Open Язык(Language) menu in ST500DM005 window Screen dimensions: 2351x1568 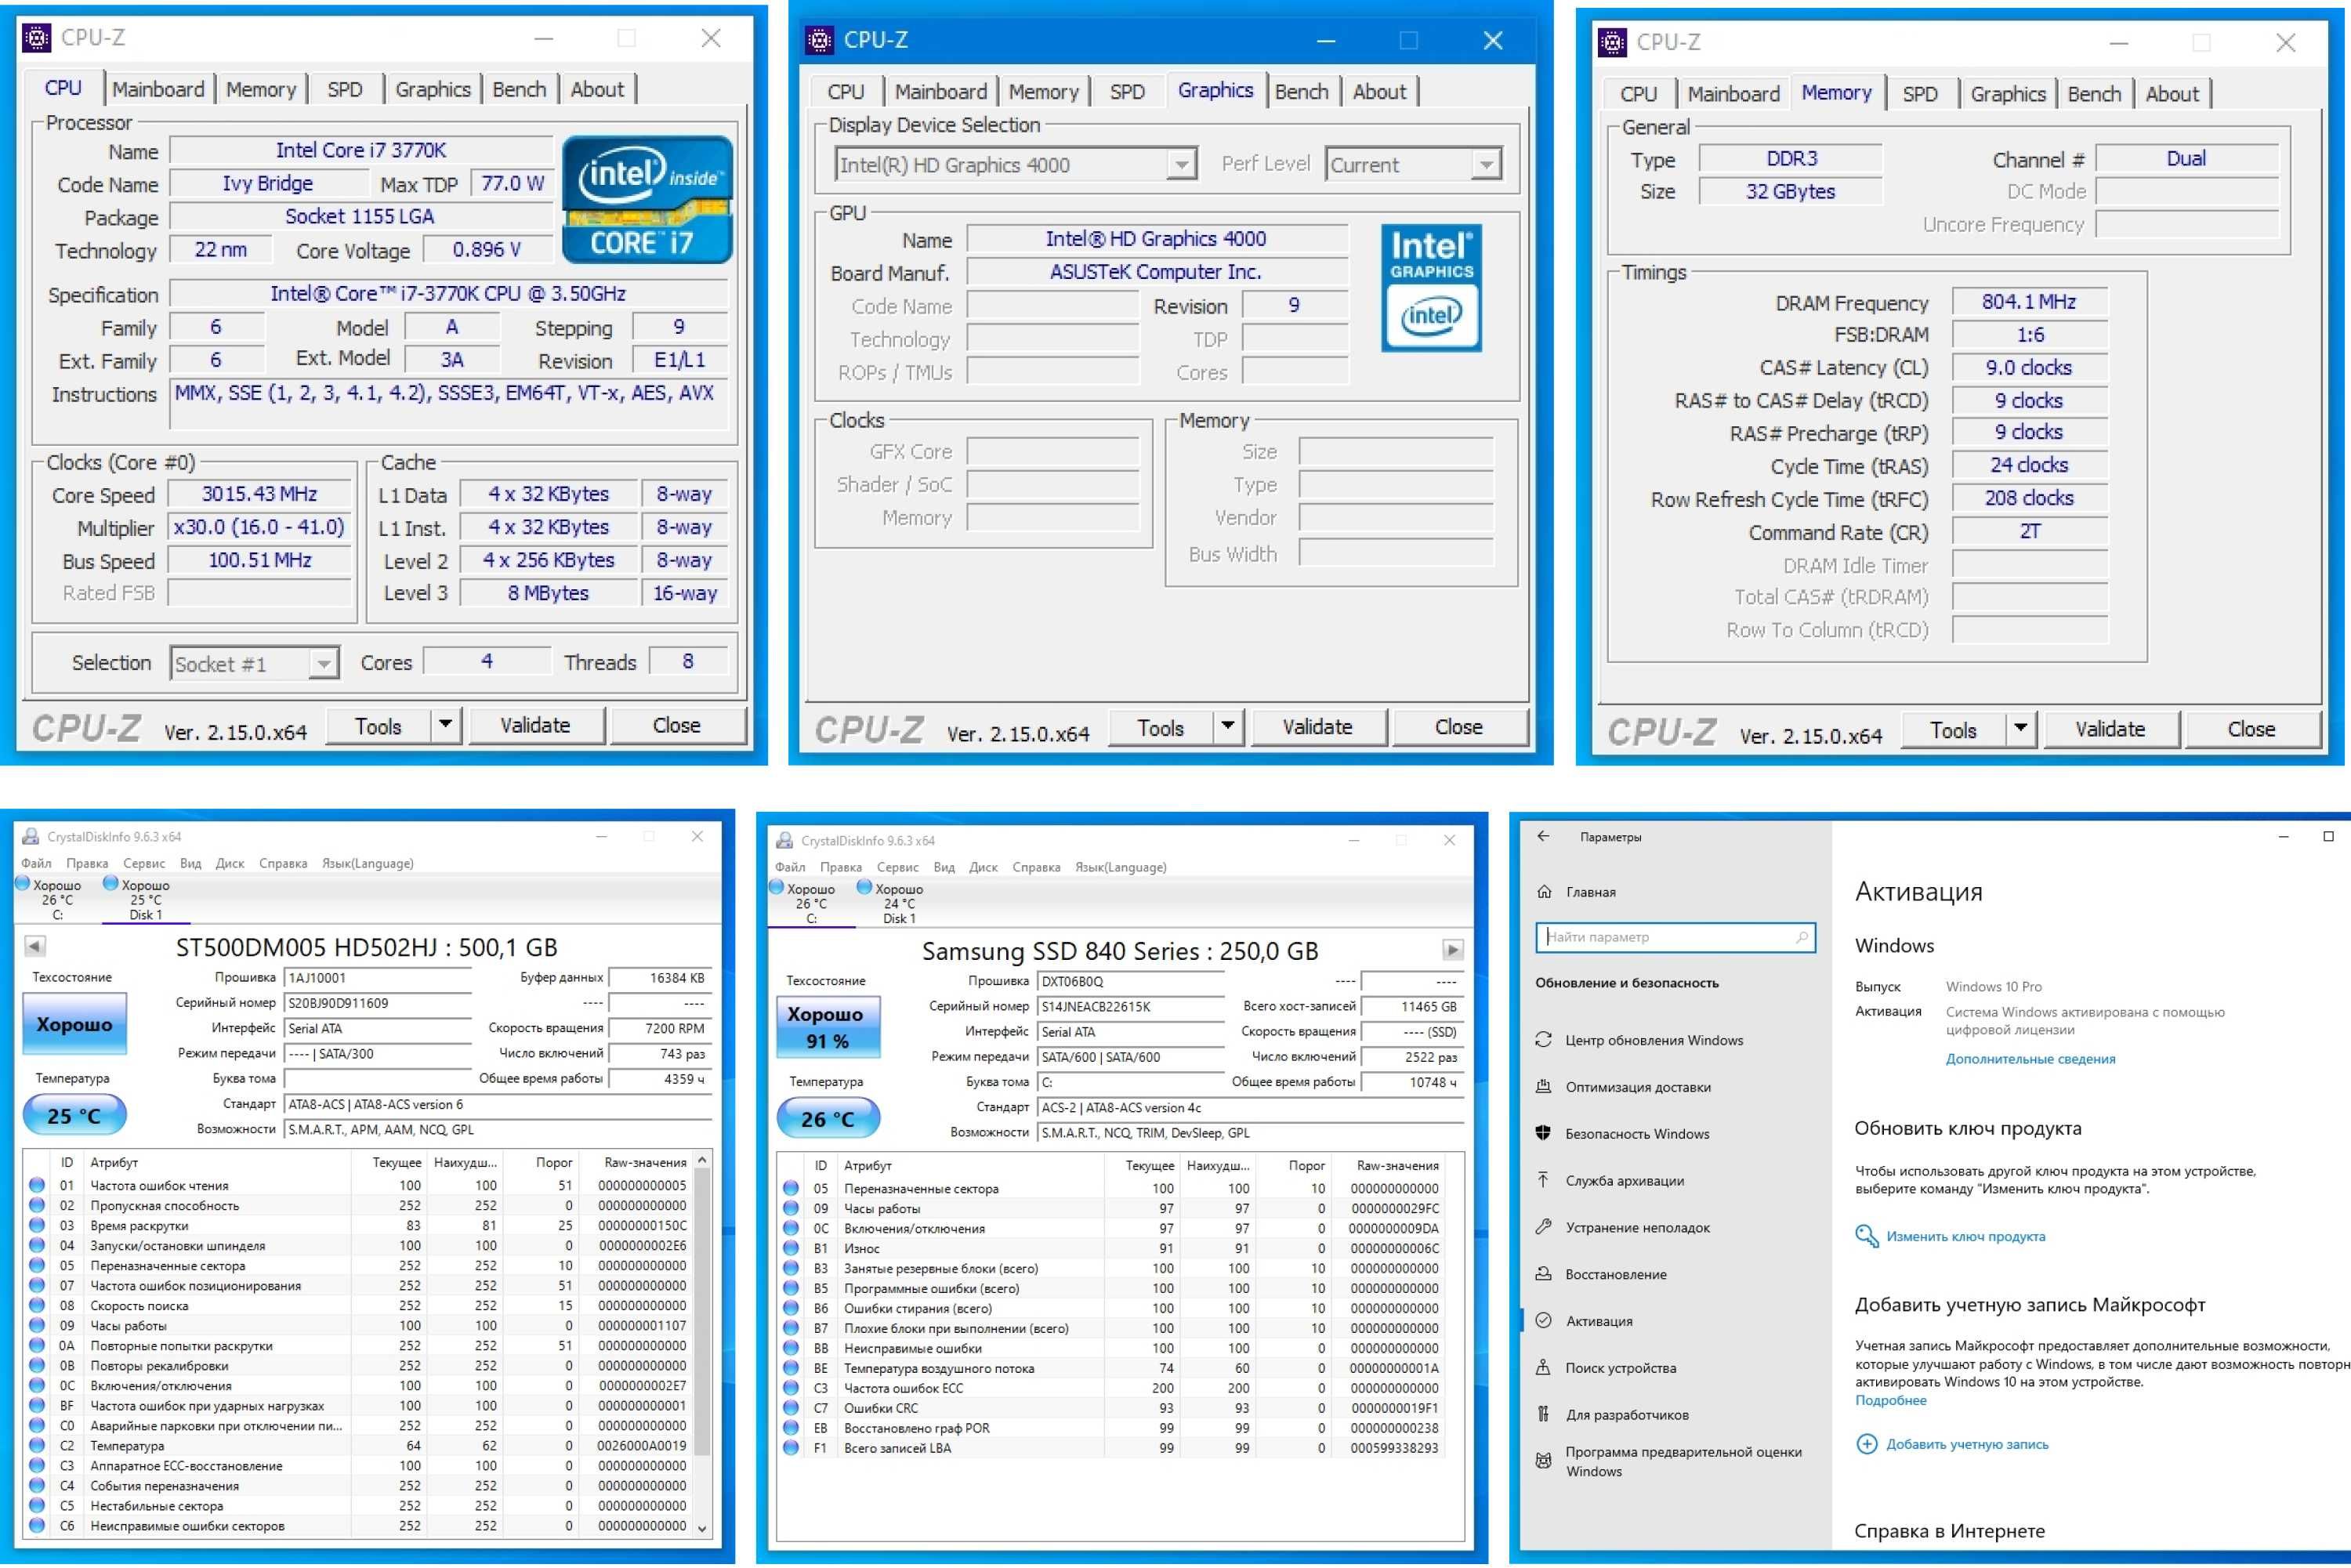click(x=367, y=863)
